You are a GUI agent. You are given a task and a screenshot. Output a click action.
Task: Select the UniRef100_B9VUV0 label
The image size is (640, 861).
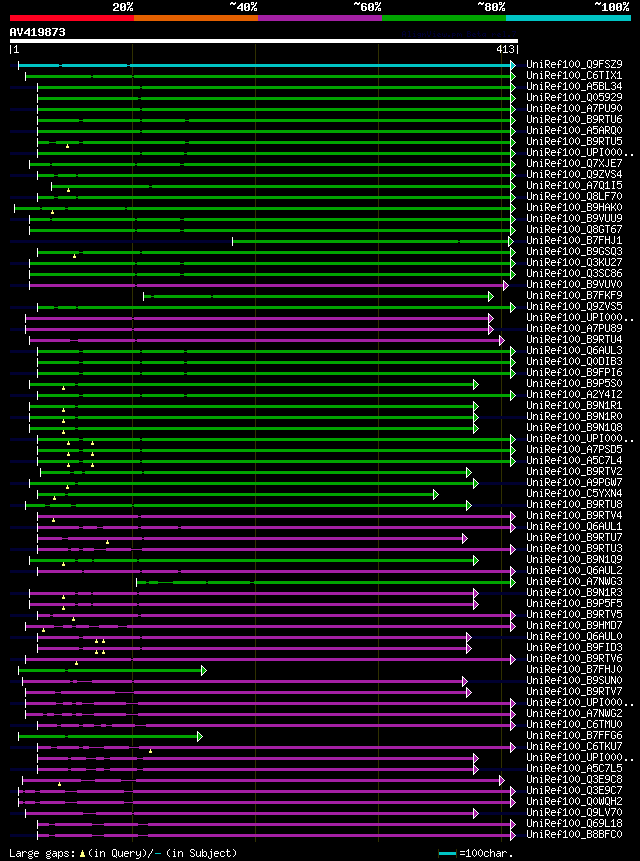(x=574, y=284)
